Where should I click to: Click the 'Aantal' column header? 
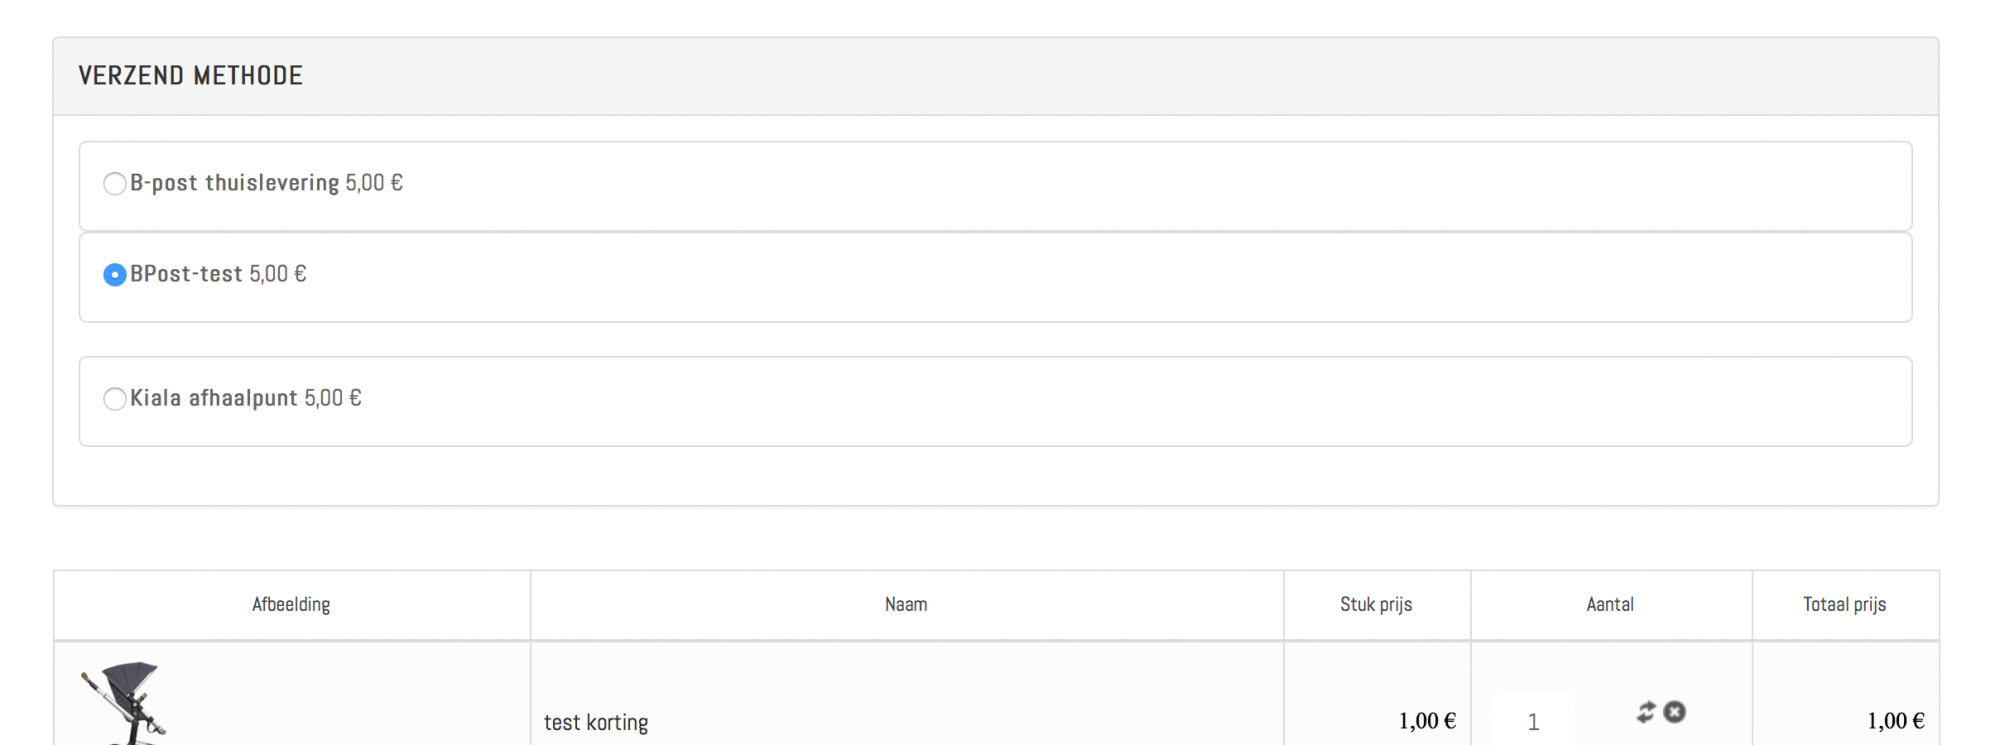(1610, 604)
